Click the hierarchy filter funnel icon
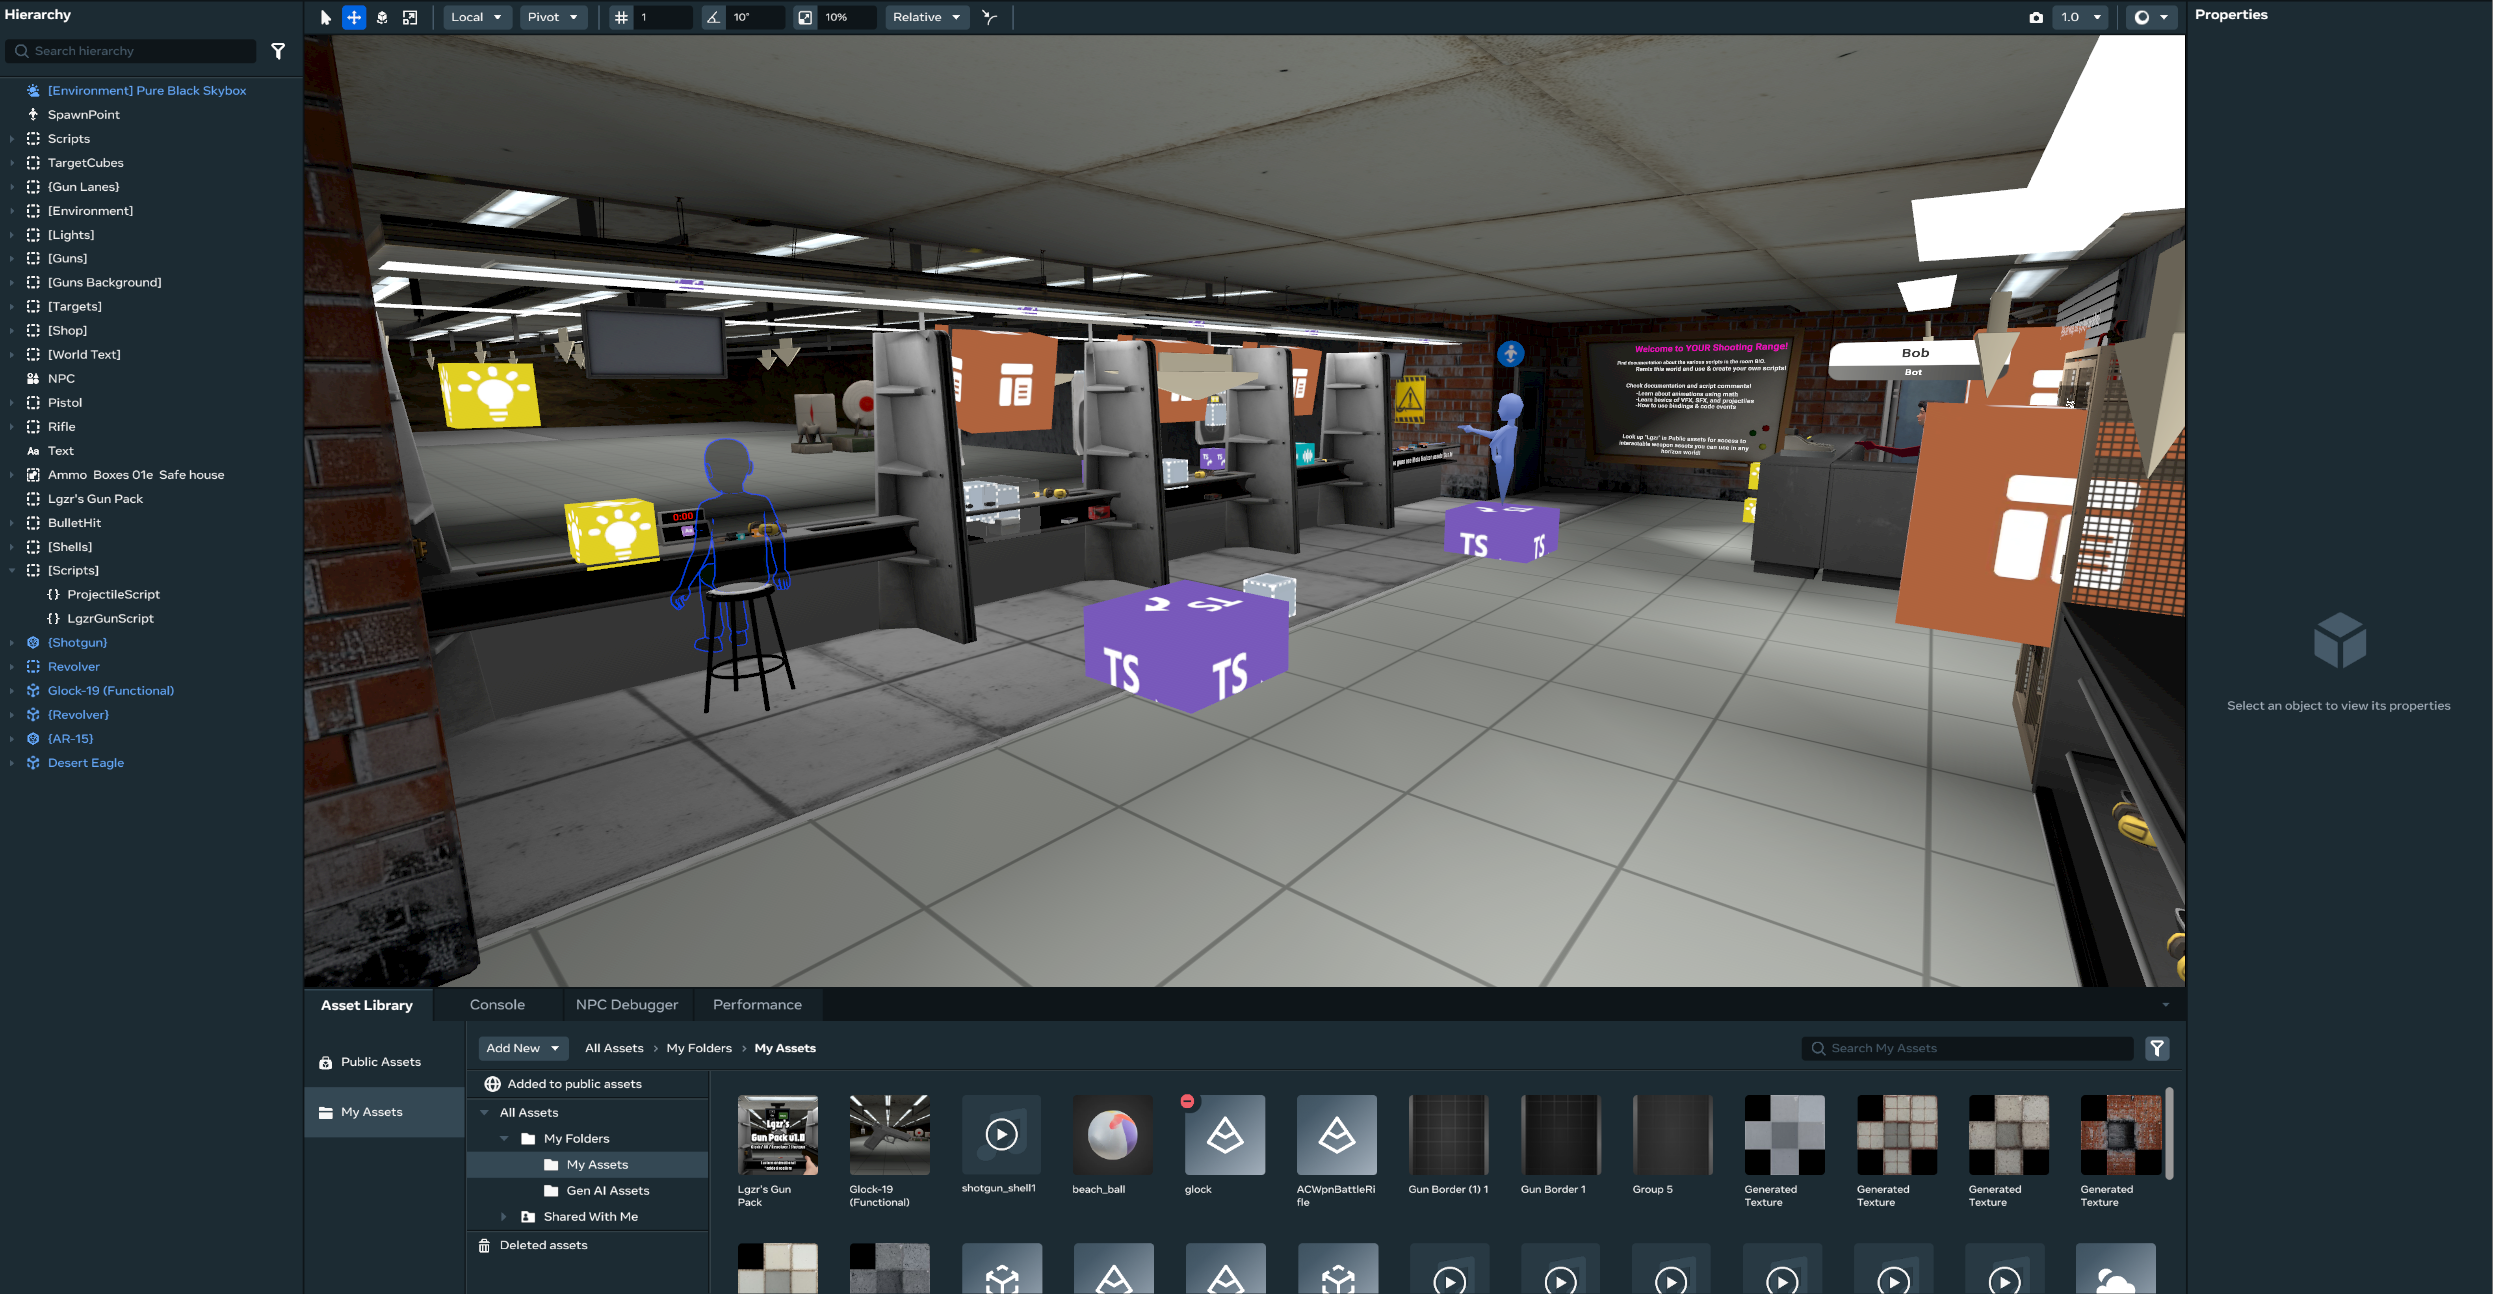Image resolution: width=2493 pixels, height=1294 pixels. [278, 51]
